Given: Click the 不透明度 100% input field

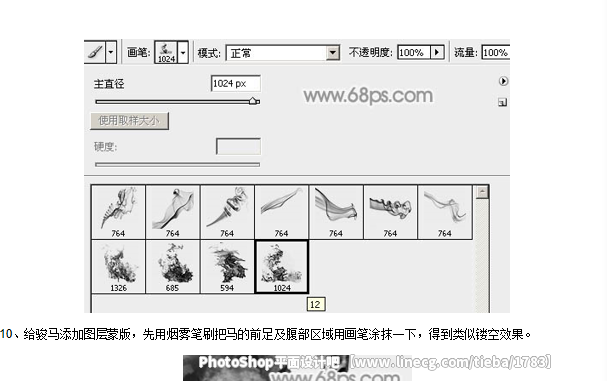Looking at the screenshot, I should [413, 52].
